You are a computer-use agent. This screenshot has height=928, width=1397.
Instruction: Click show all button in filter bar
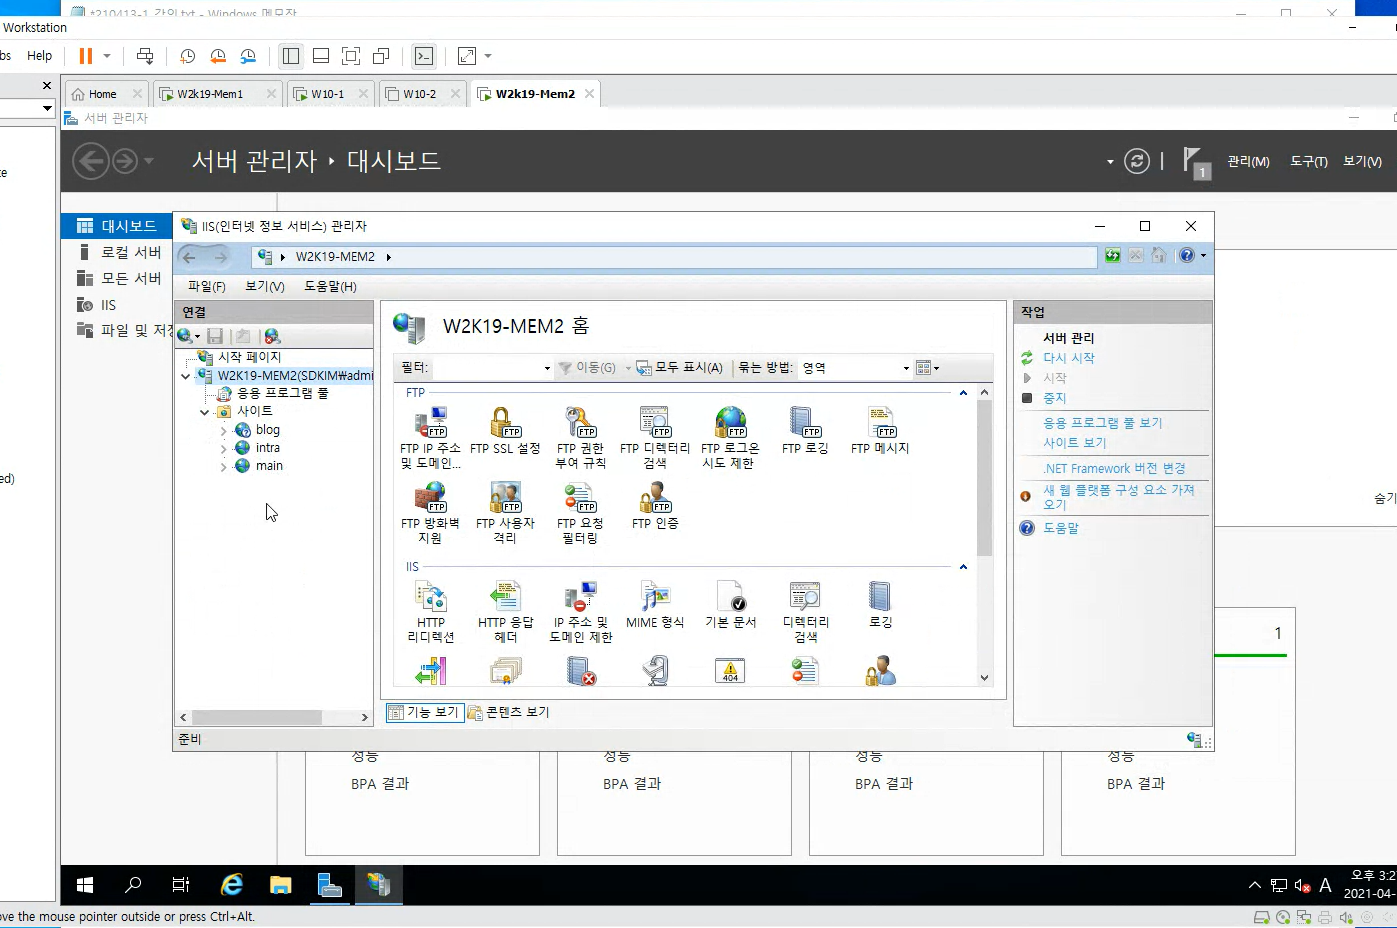(x=679, y=368)
